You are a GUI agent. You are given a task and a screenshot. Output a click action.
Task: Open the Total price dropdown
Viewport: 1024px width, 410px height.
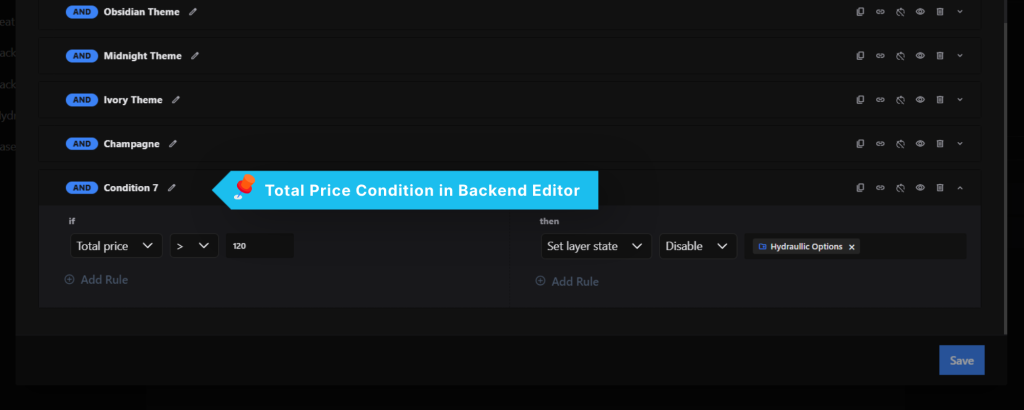116,246
